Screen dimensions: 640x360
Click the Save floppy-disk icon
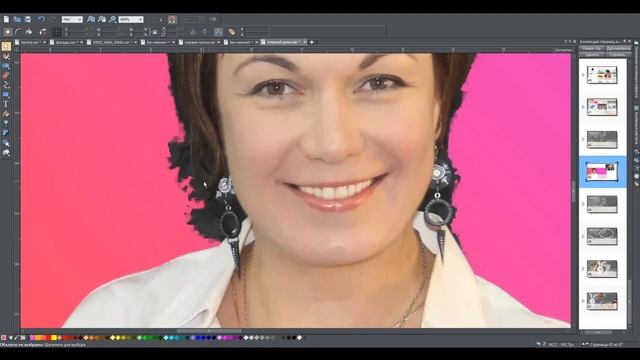tap(28, 19)
